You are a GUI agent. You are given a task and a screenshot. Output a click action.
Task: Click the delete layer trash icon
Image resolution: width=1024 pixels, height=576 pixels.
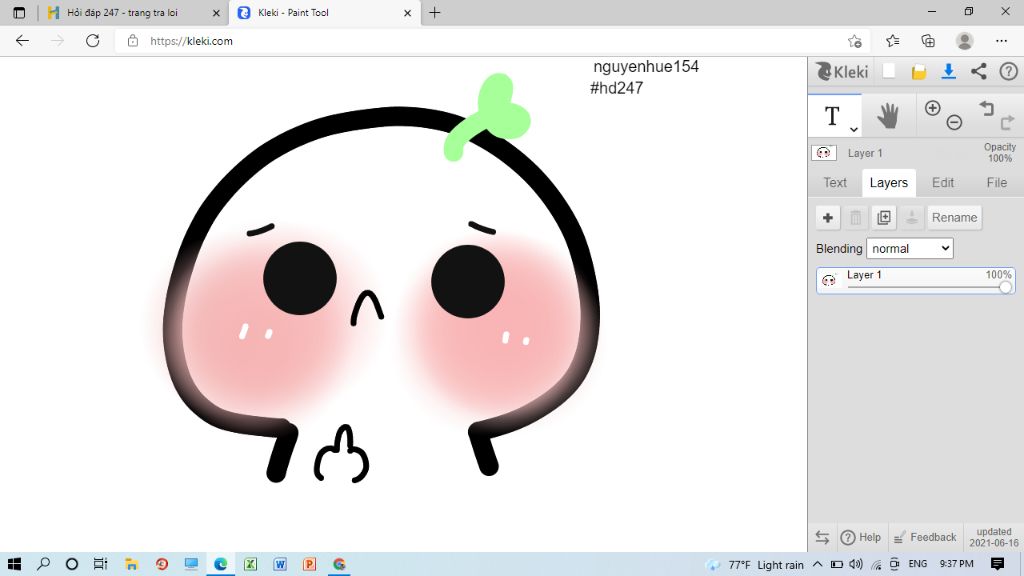pos(856,217)
